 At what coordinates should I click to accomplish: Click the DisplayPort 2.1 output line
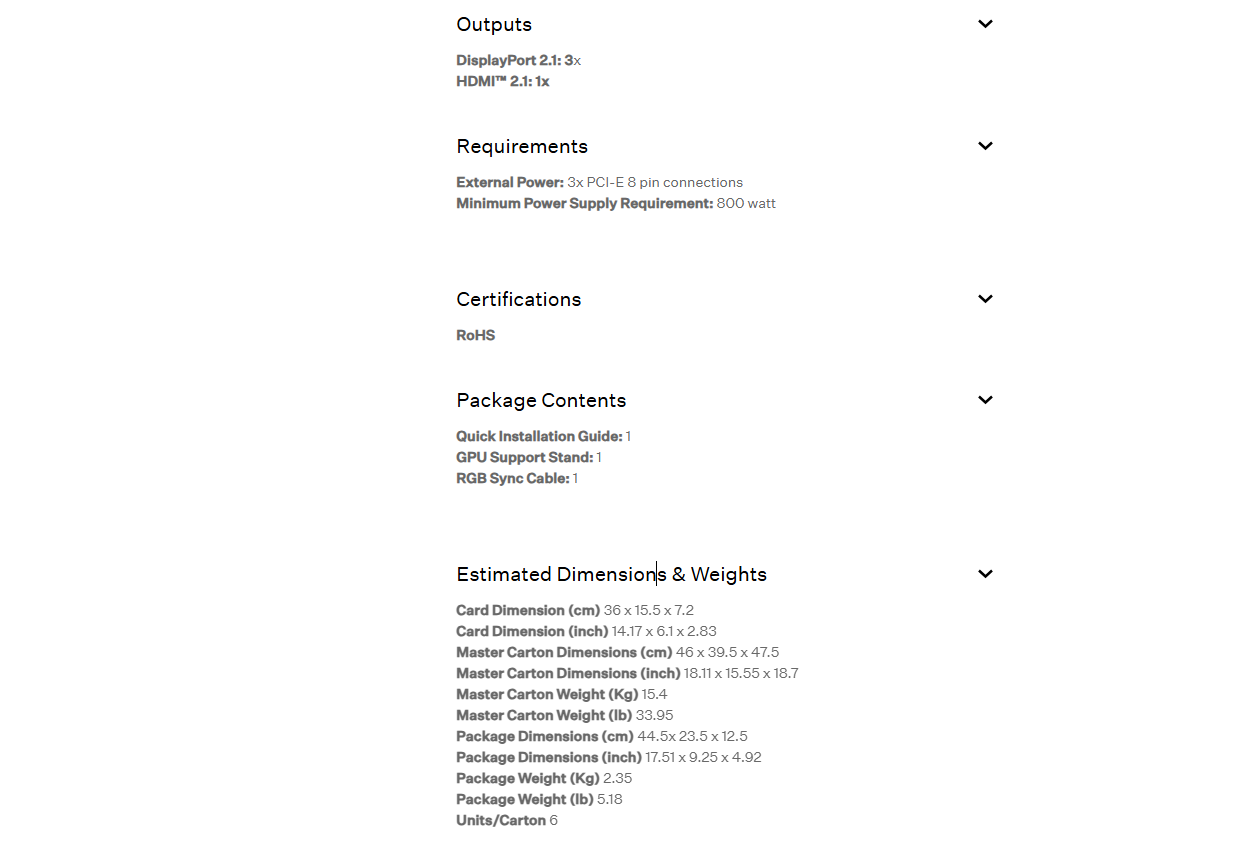pos(518,61)
